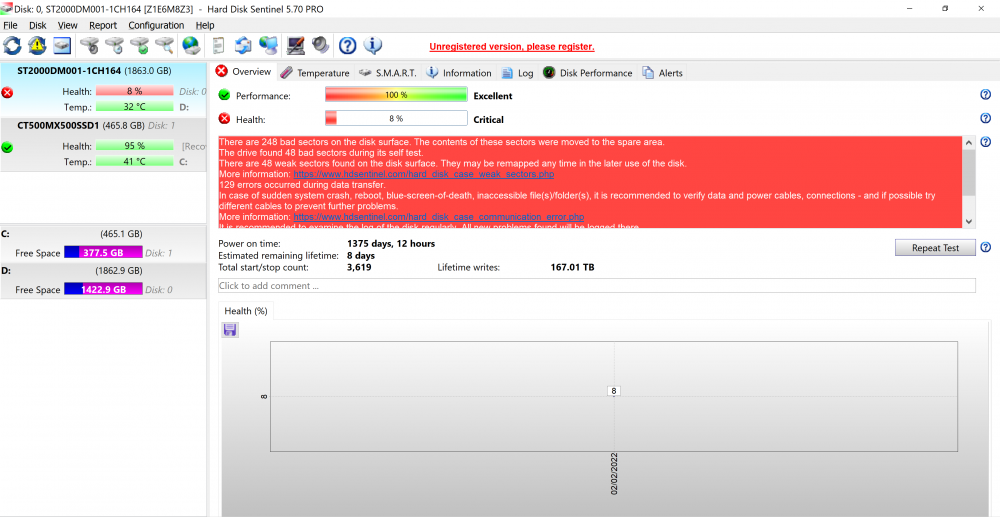The height and width of the screenshot is (517, 1000).
Task: Click red critical icon for ST2000DM001 disk
Action: coord(8,92)
